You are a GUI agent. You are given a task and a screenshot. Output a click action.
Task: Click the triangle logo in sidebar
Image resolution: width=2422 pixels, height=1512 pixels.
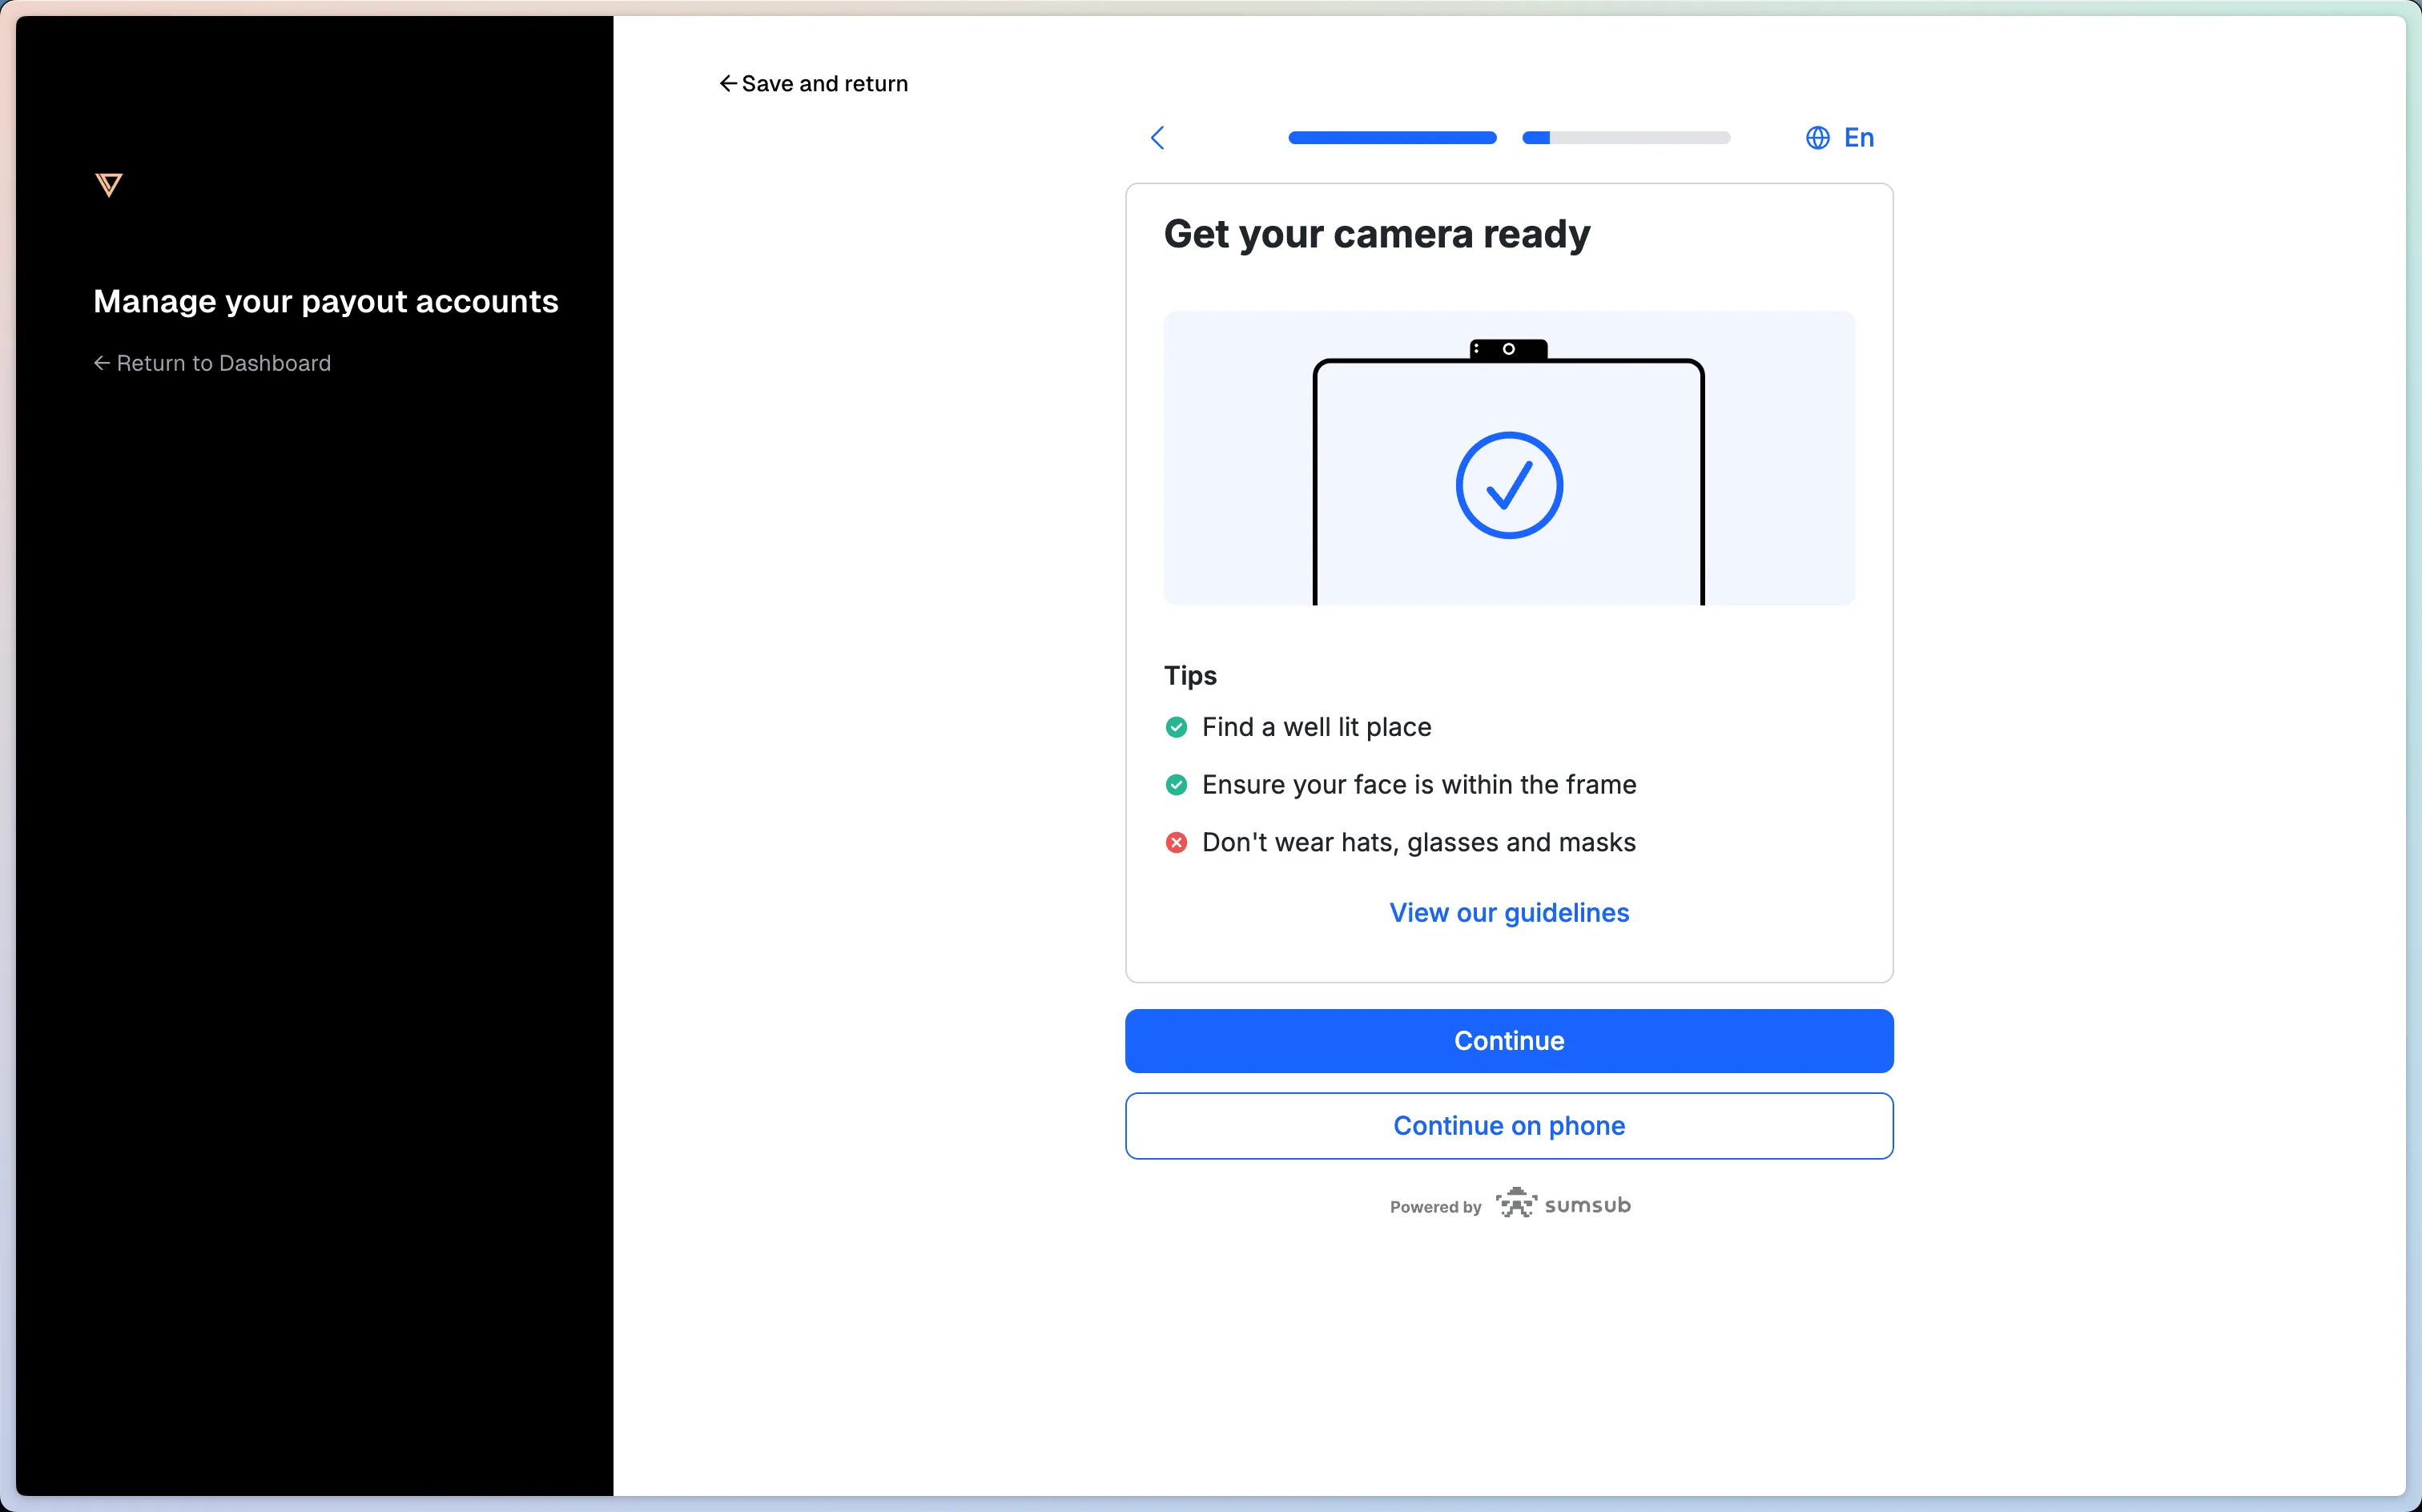[109, 185]
